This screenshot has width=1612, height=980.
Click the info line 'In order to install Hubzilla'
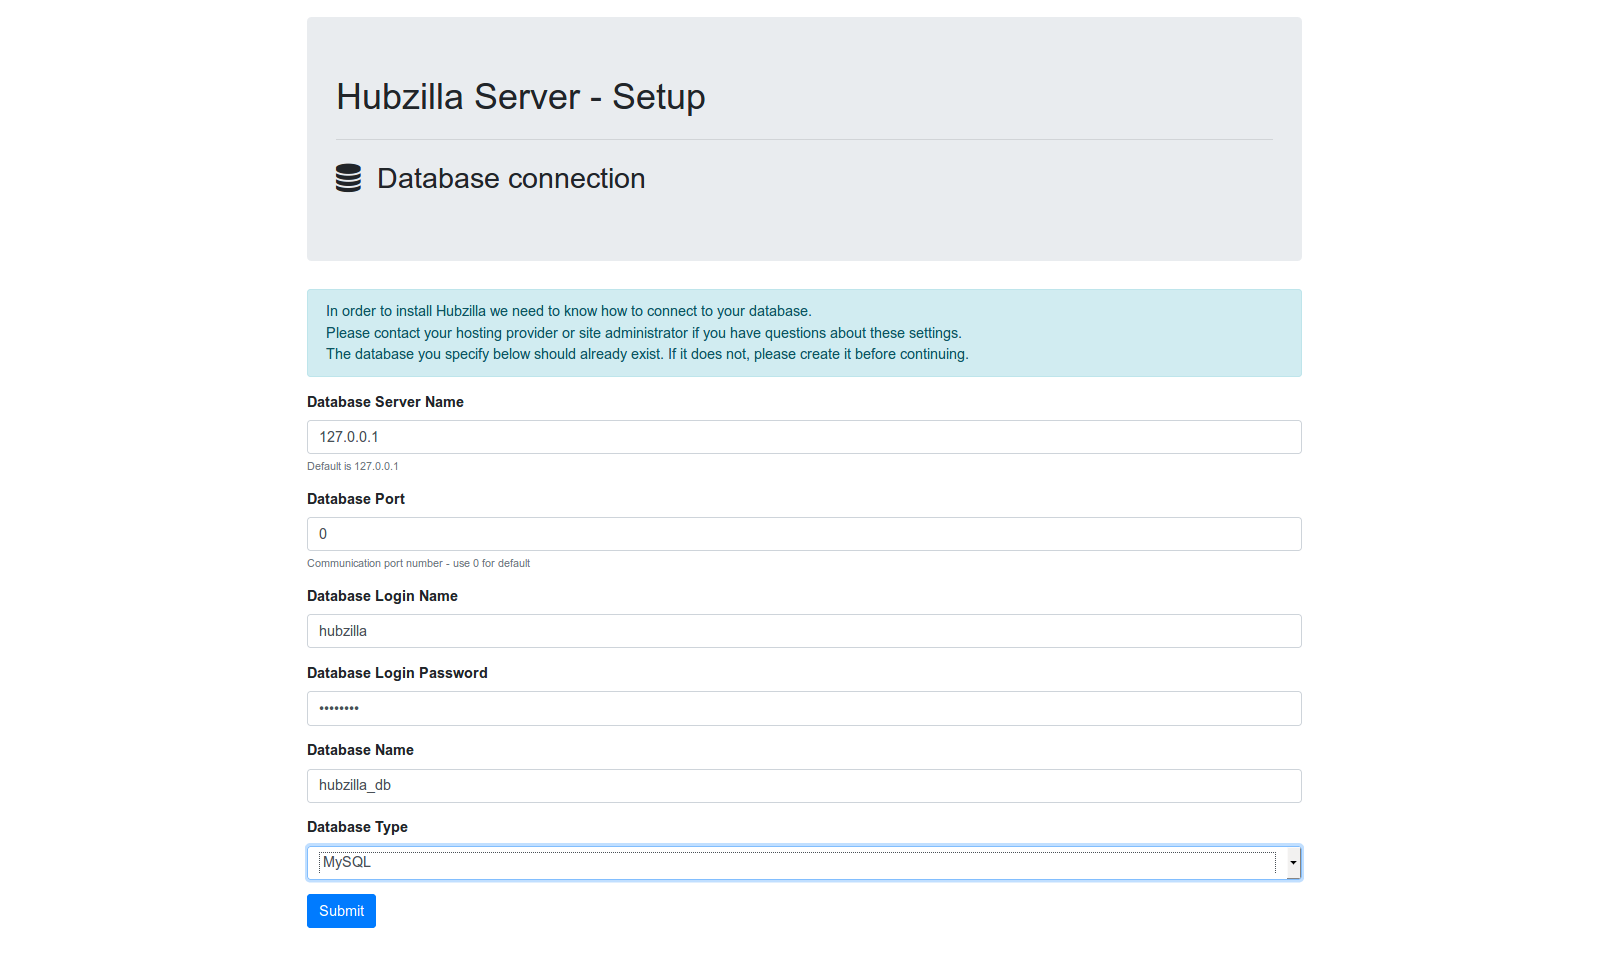click(x=569, y=311)
